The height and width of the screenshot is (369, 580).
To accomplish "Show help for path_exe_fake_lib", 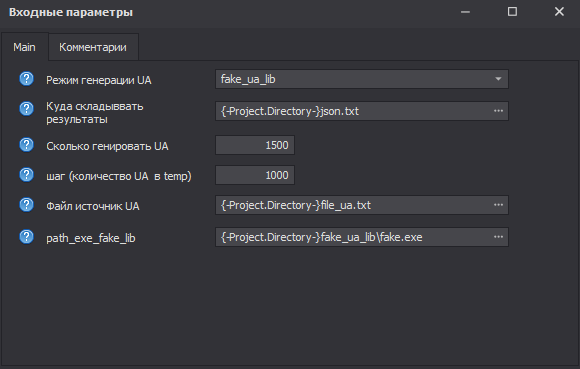I will (26, 237).
